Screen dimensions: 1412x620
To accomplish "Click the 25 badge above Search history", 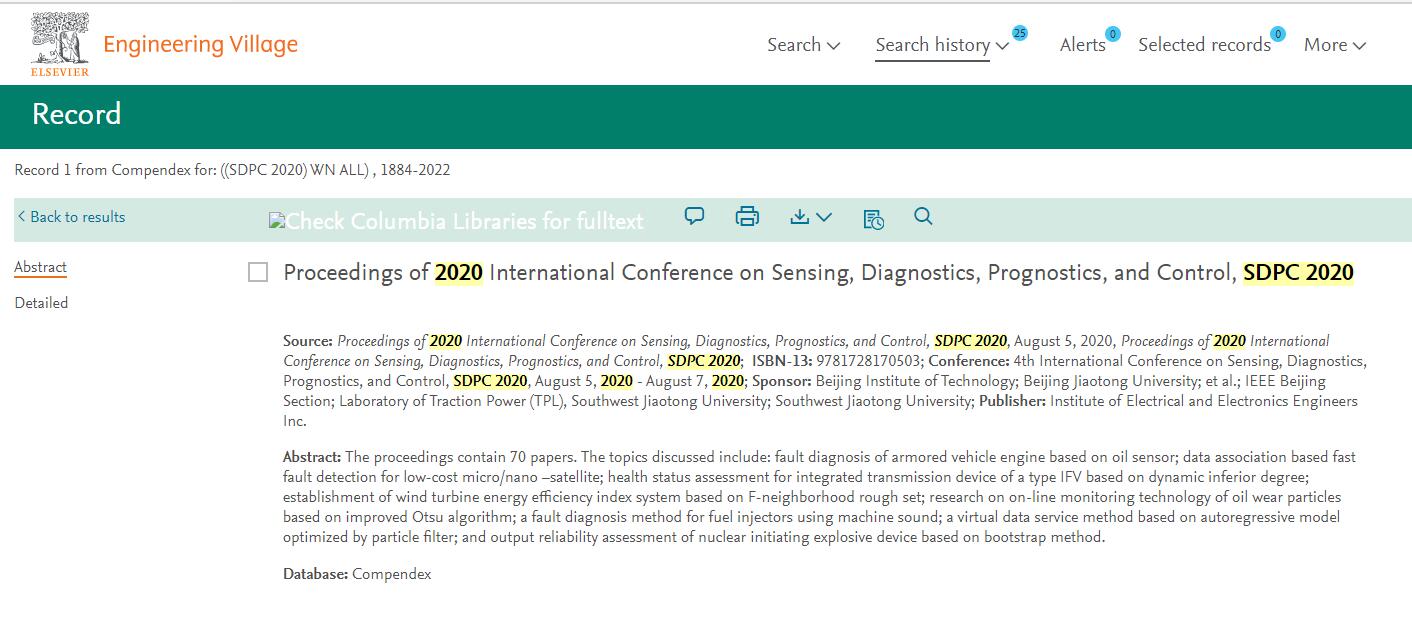I will point(1018,33).
